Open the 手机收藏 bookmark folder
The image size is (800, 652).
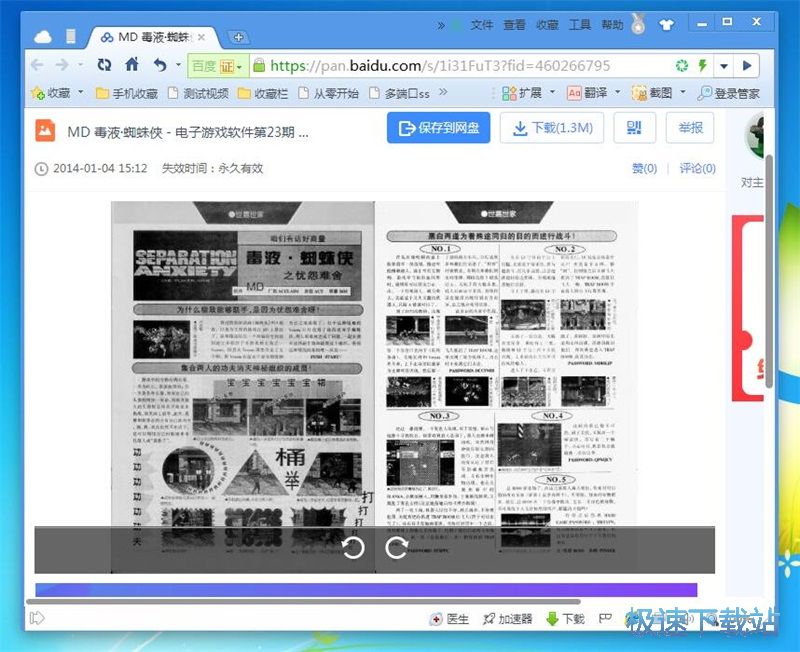click(x=126, y=93)
